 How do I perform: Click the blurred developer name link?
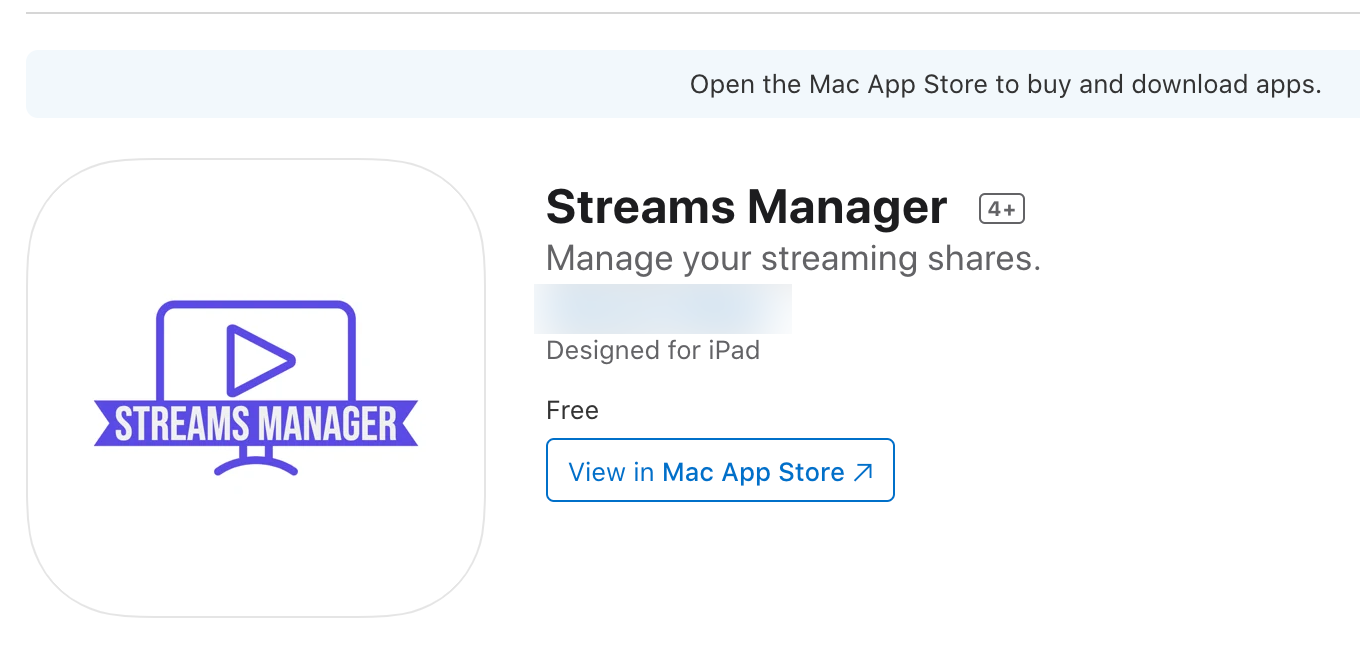663,309
